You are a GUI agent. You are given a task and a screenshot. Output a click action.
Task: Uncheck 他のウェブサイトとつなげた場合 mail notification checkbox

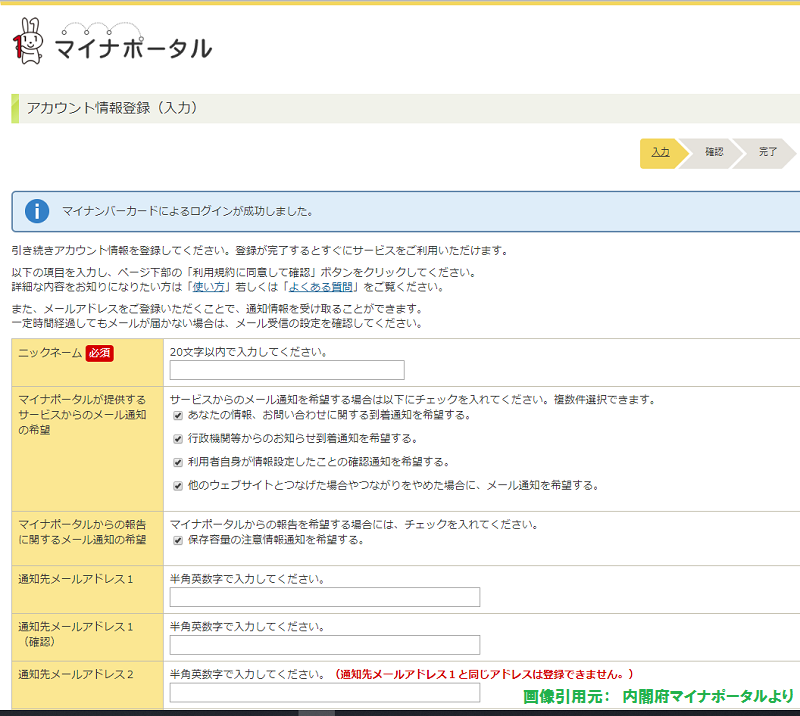coord(178,486)
